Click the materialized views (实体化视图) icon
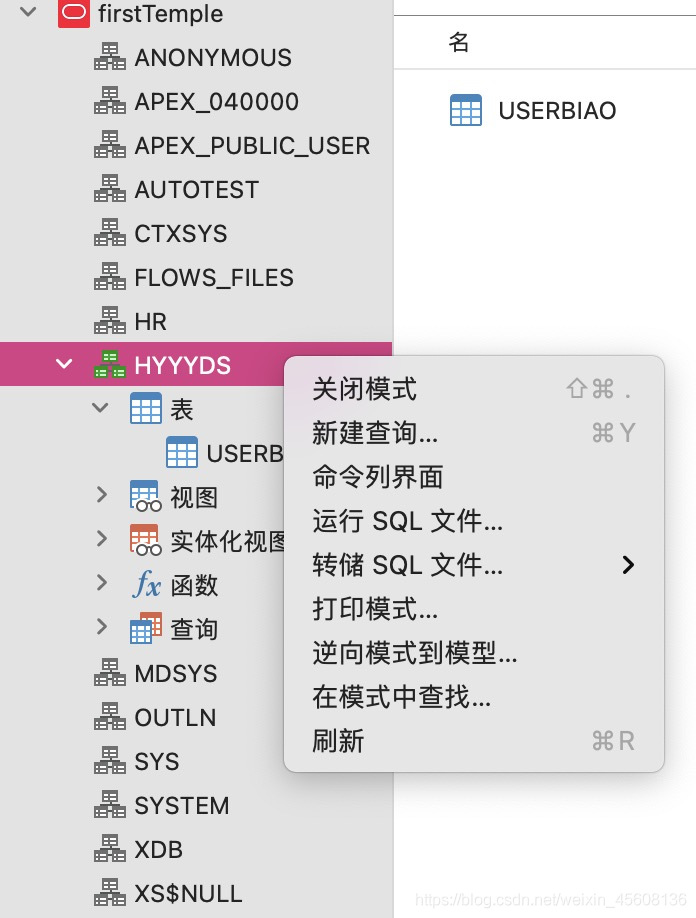Image resolution: width=696 pixels, height=918 pixels. [x=145, y=541]
